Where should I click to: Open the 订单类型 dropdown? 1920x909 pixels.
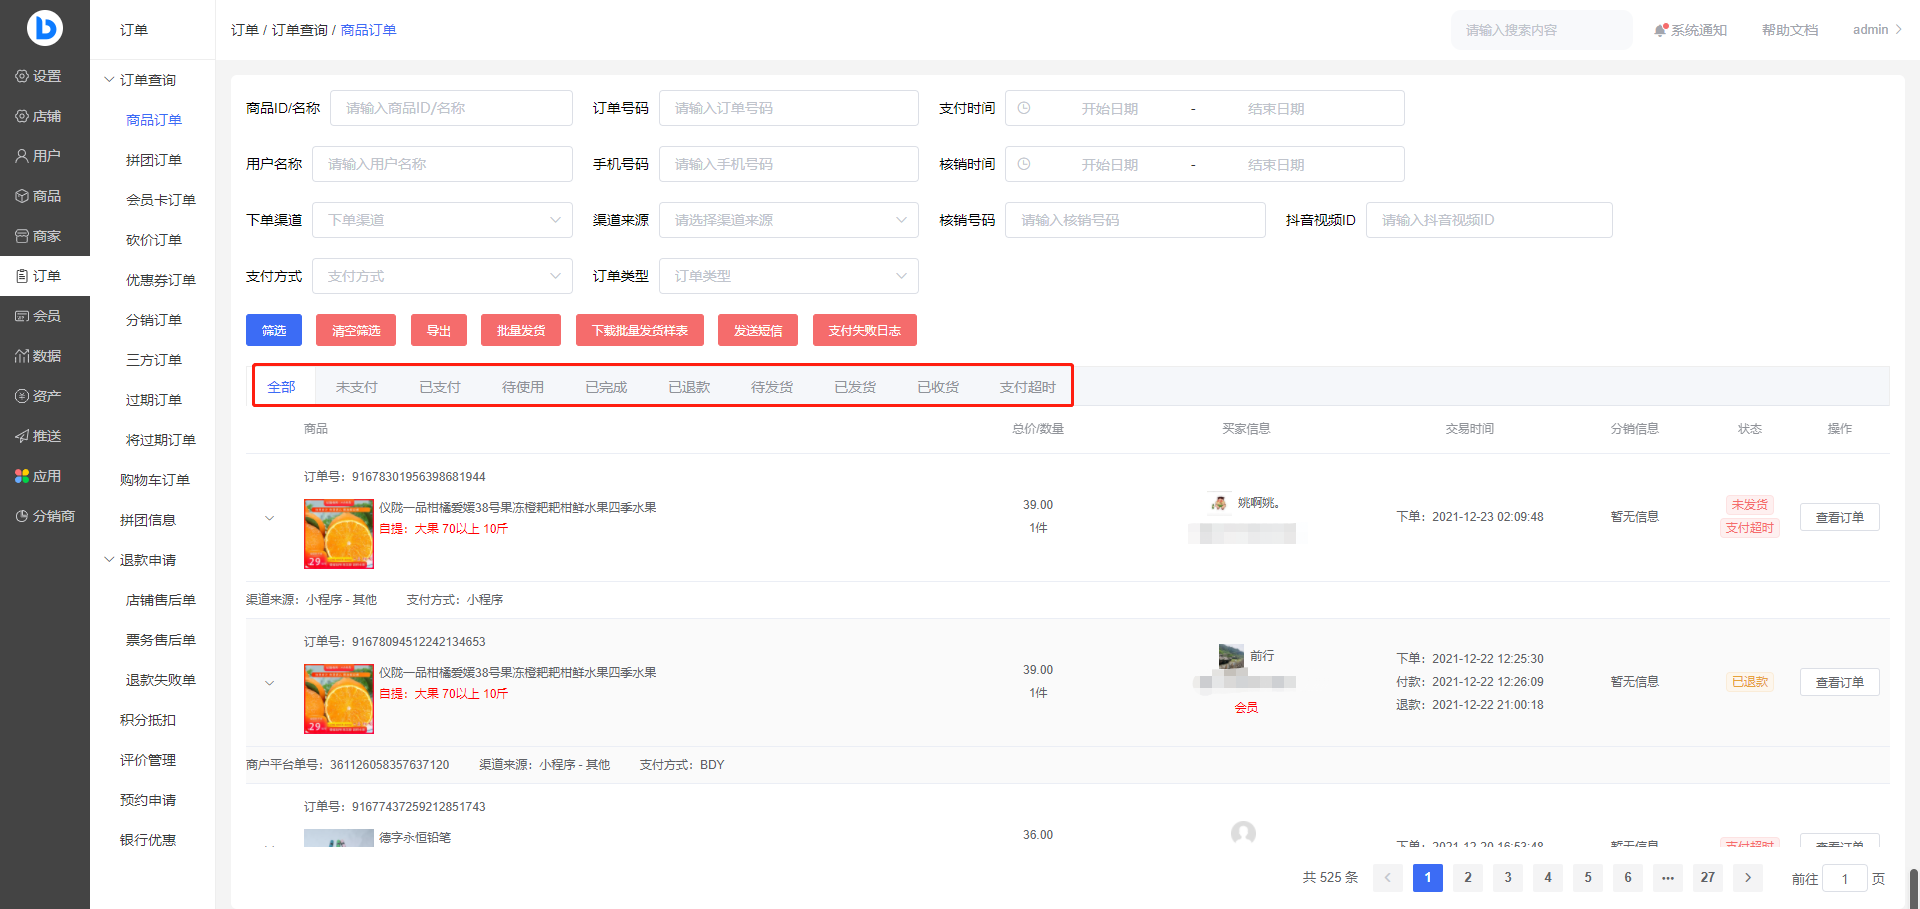(x=788, y=276)
